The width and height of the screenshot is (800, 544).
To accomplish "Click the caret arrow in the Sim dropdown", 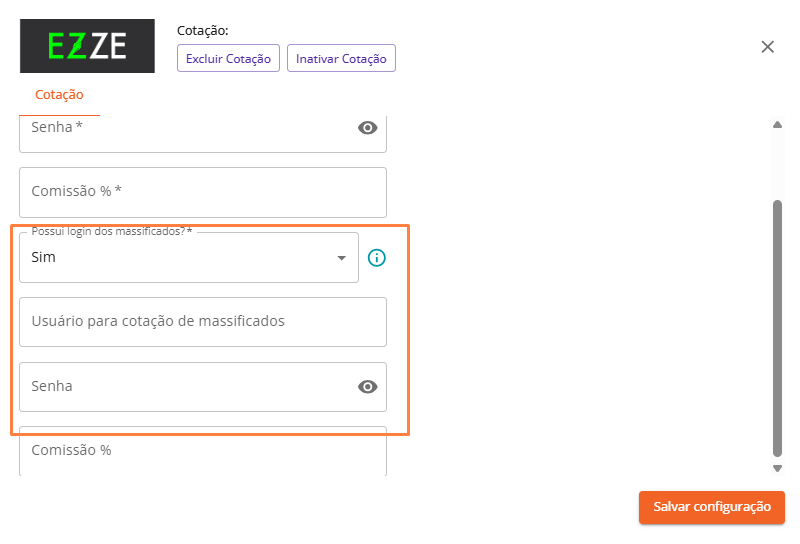I will pos(342,258).
